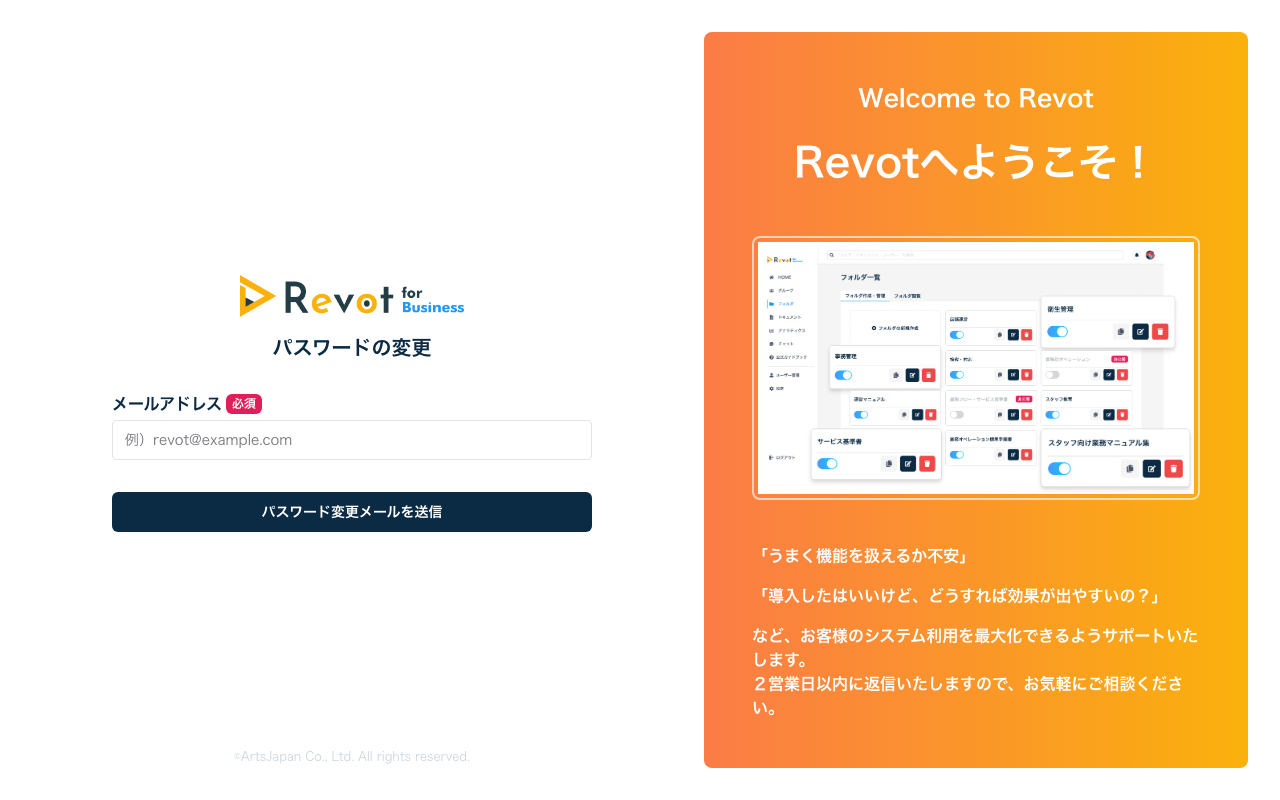This screenshot has width=1280, height=800.
Task: Click the ログアウト icon in the sidebar
Action: click(770, 457)
